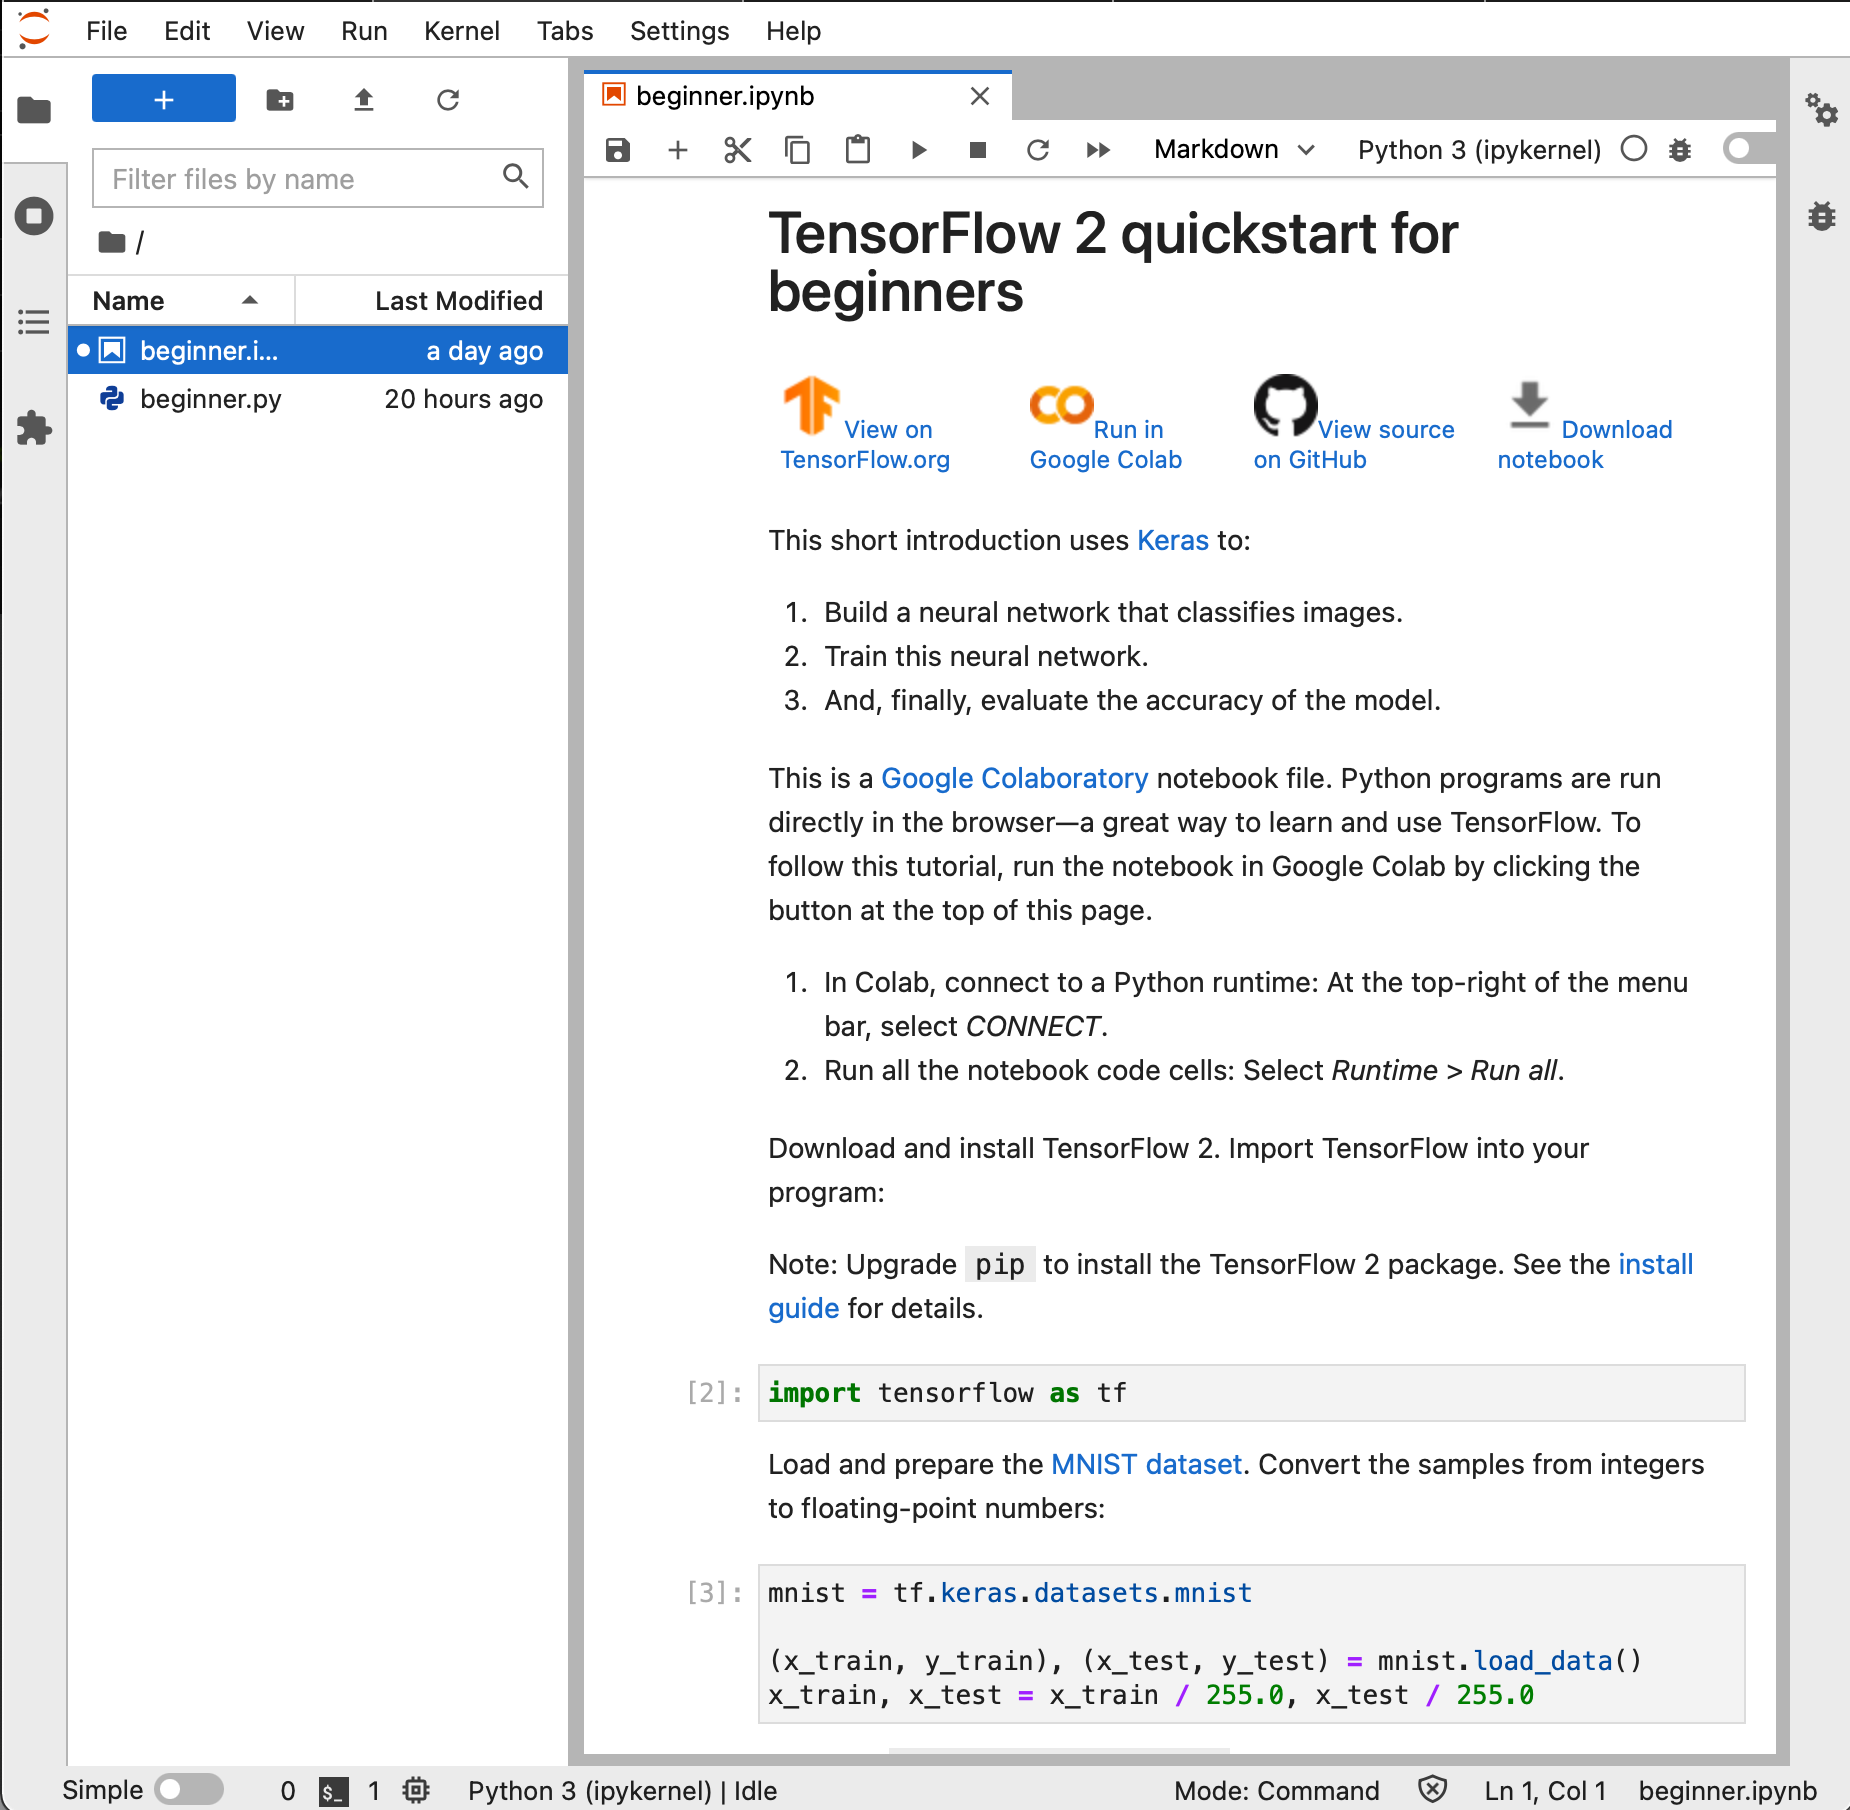Viewport: 1850px width, 1810px height.
Task: Click the kernel status circle indicator
Action: tap(1634, 149)
